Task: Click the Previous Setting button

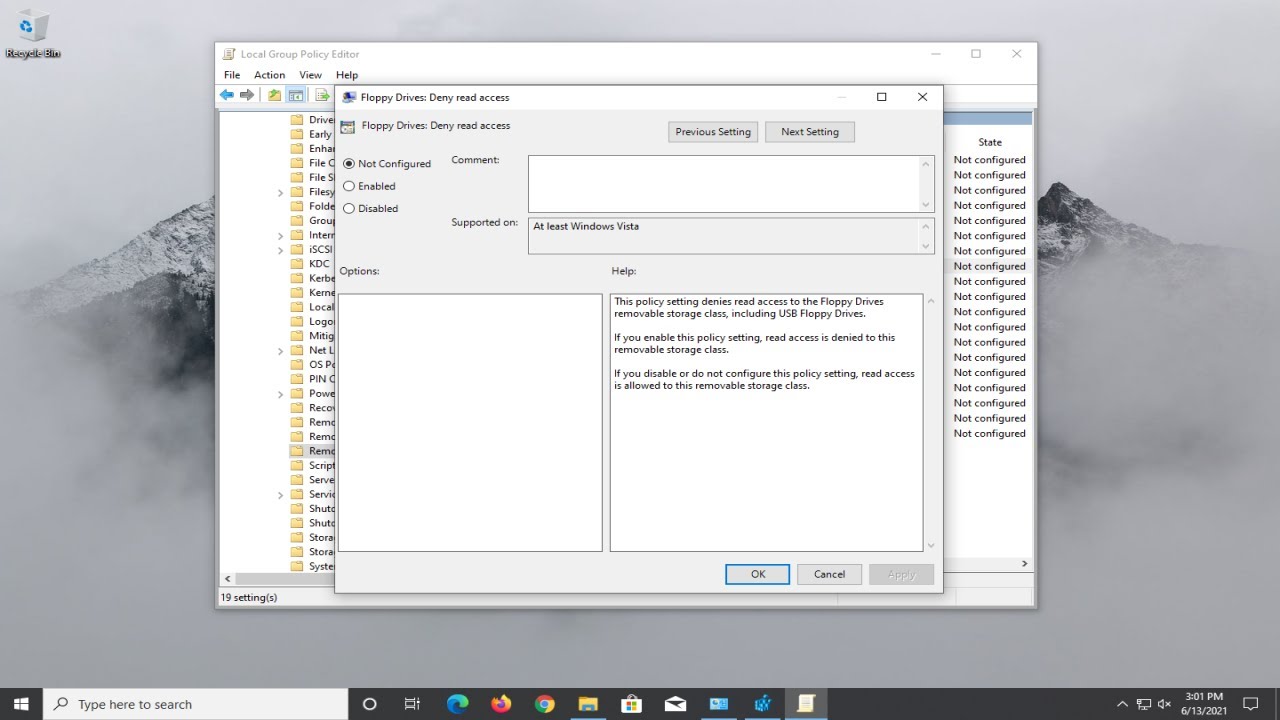Action: click(713, 132)
